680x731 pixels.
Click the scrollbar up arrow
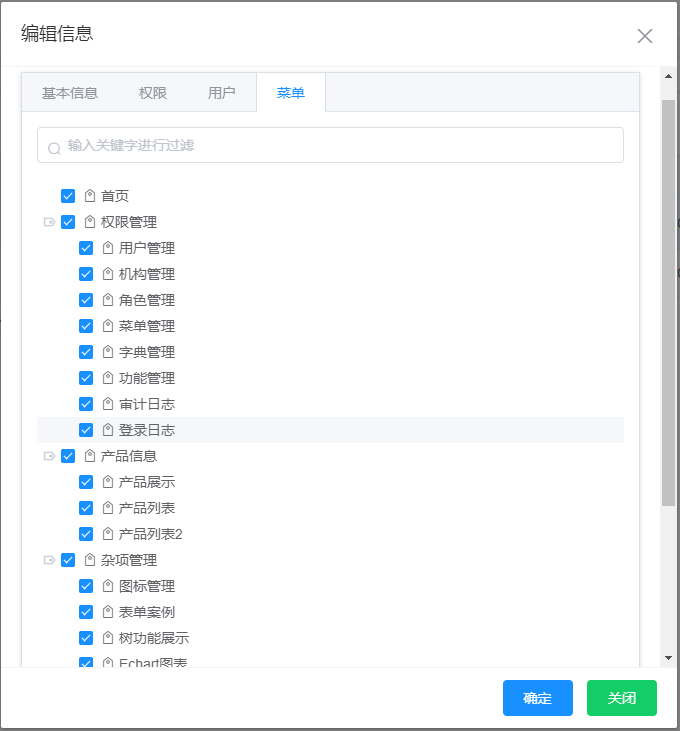pyautogui.click(x=668, y=76)
